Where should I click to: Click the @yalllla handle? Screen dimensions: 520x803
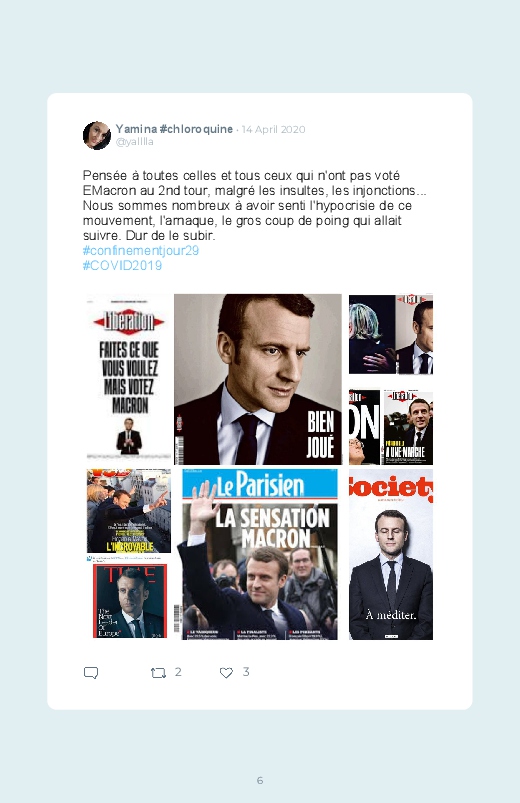(135, 142)
